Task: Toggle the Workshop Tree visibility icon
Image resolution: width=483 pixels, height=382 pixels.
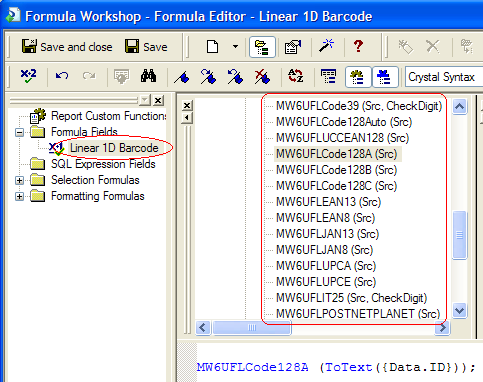Action: (262, 47)
